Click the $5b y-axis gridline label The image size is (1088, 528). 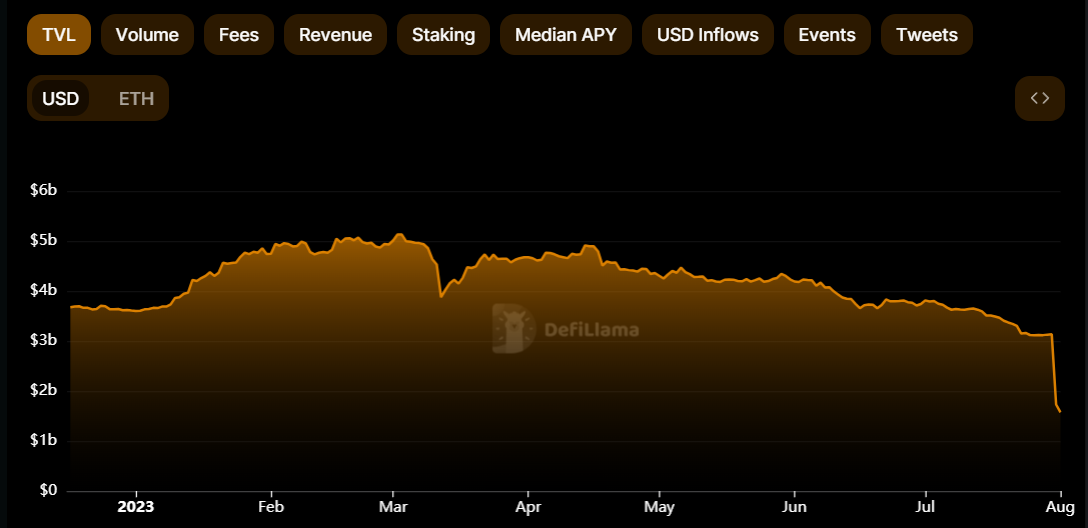(43, 241)
